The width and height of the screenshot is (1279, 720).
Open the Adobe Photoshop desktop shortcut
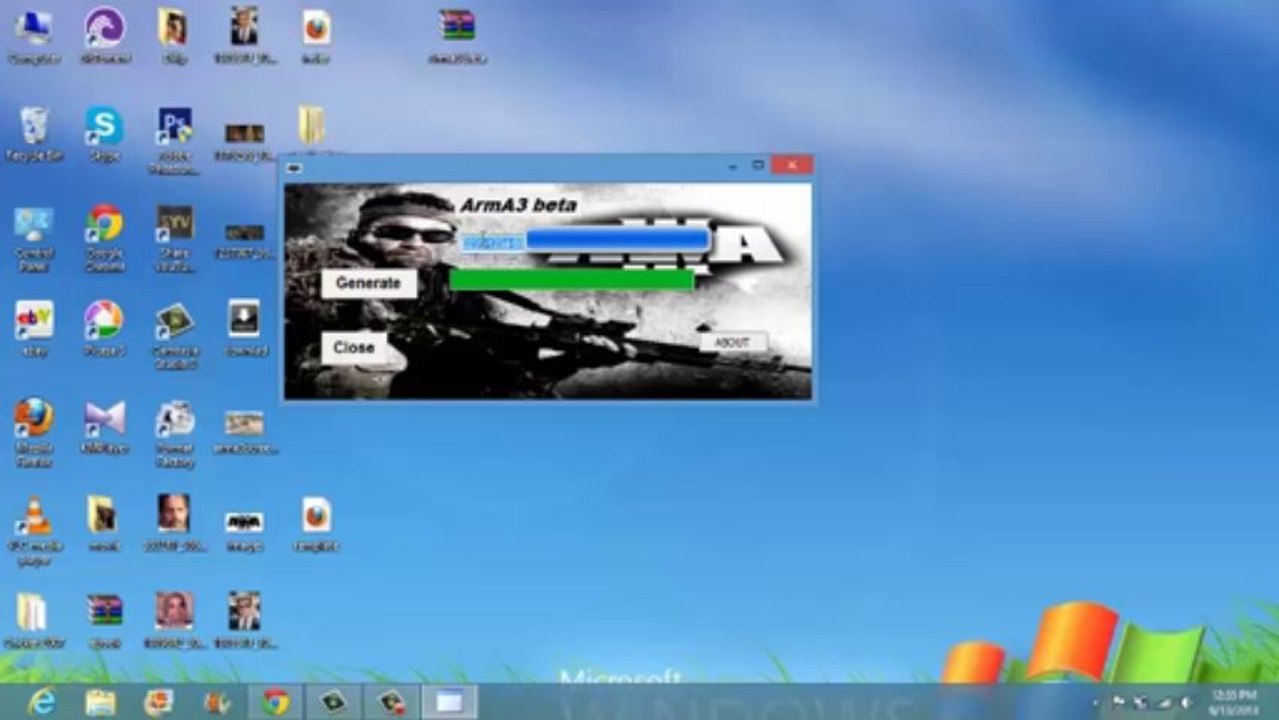tap(174, 140)
